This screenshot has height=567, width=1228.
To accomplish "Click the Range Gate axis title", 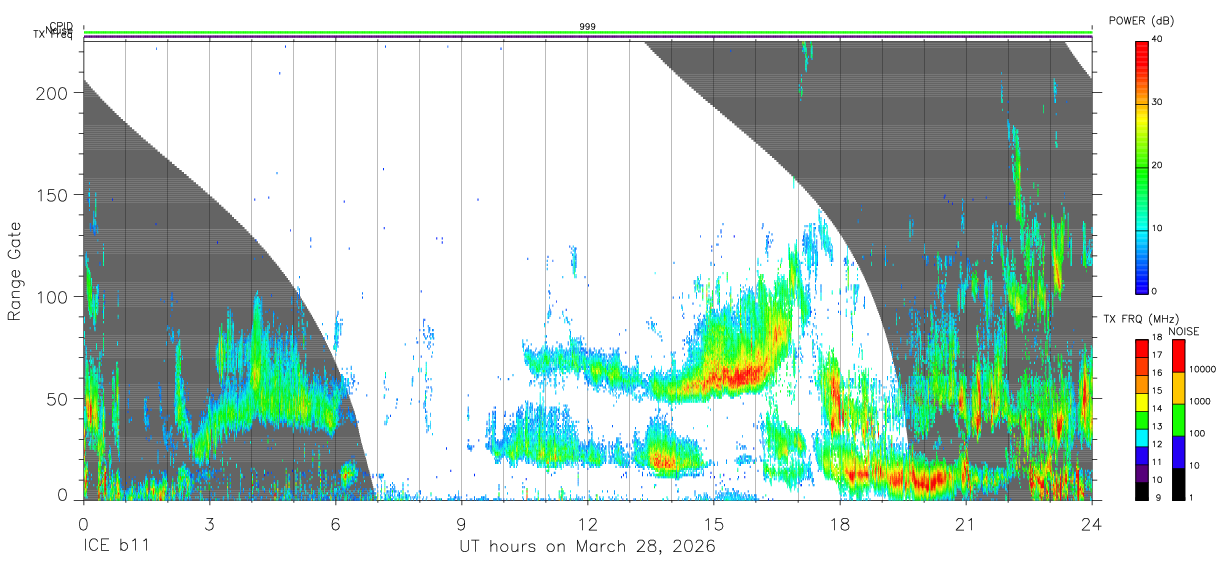I will (15, 270).
